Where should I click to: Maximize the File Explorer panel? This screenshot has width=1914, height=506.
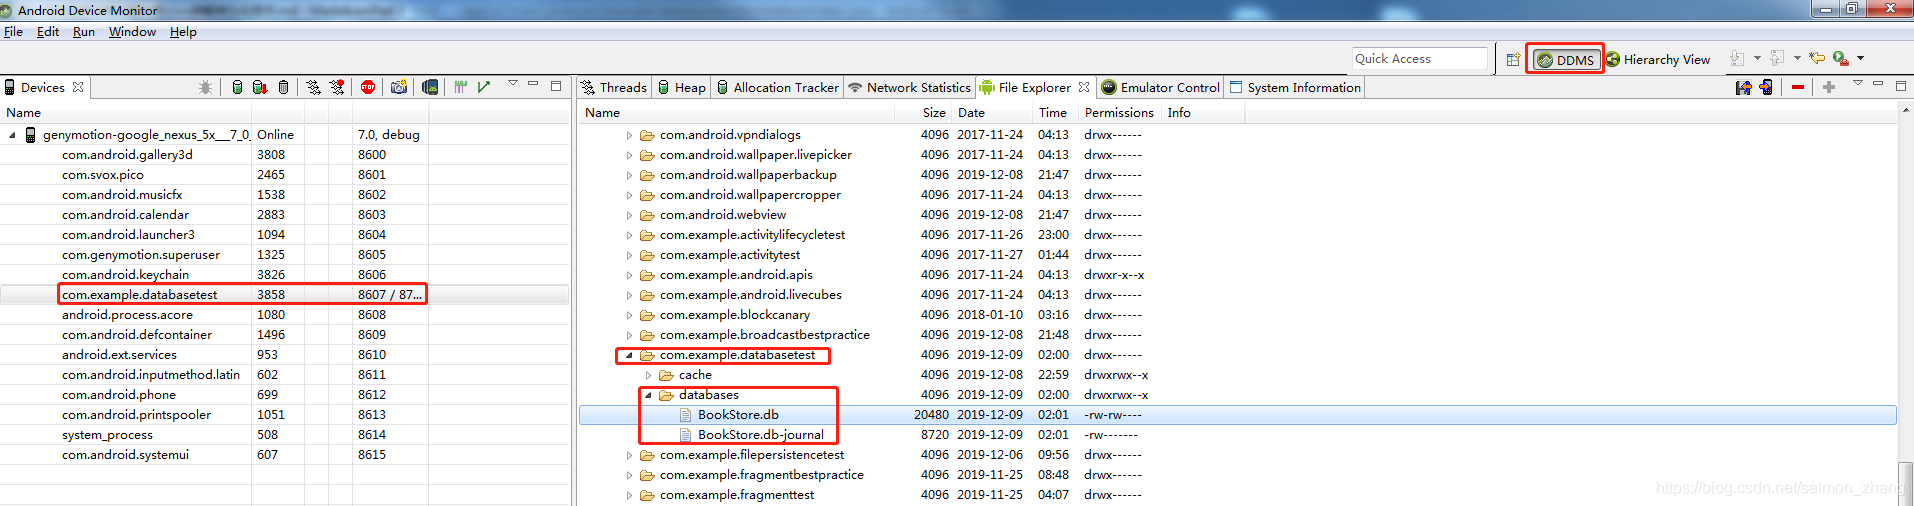point(1901,85)
